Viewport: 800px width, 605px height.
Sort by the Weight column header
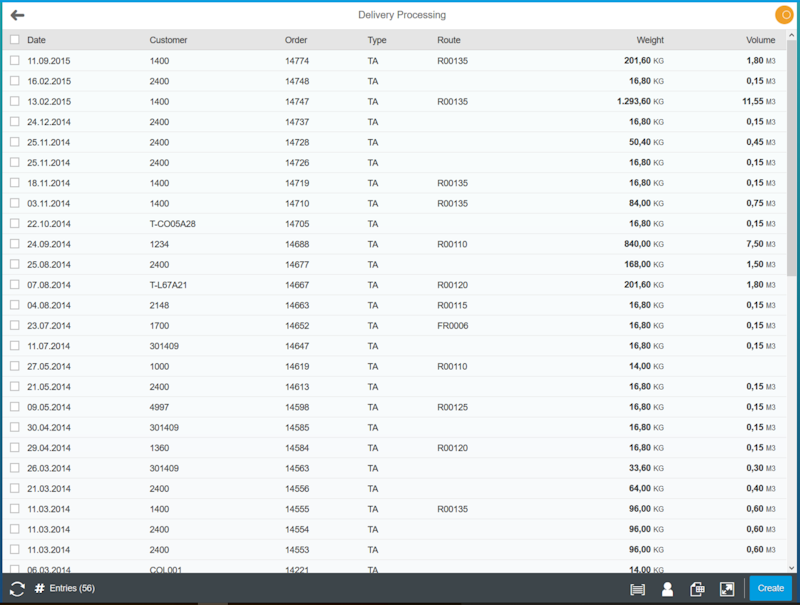point(649,40)
